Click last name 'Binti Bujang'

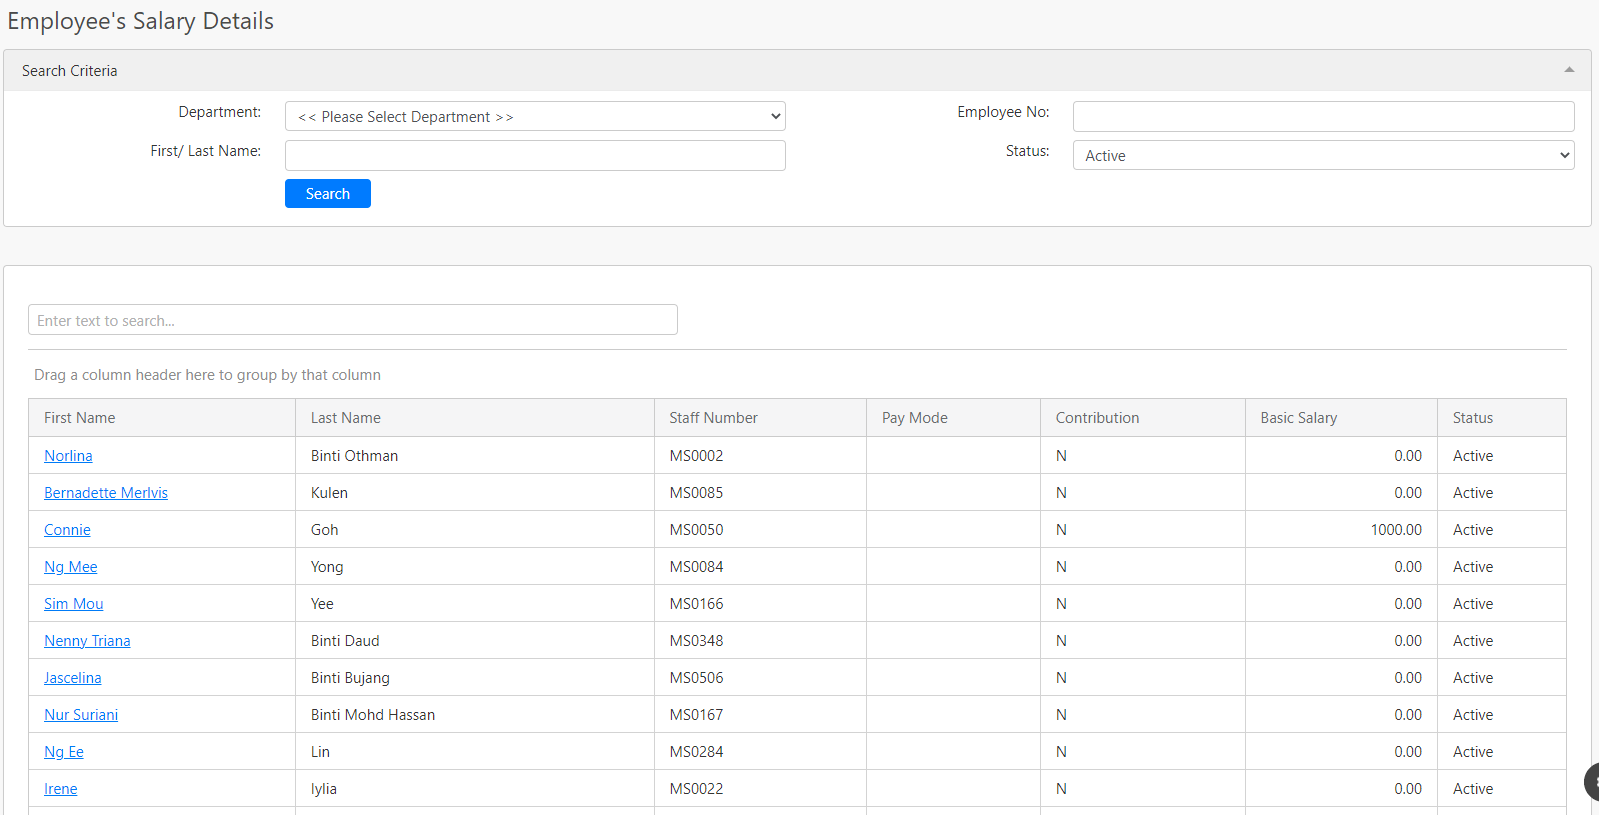(x=350, y=677)
